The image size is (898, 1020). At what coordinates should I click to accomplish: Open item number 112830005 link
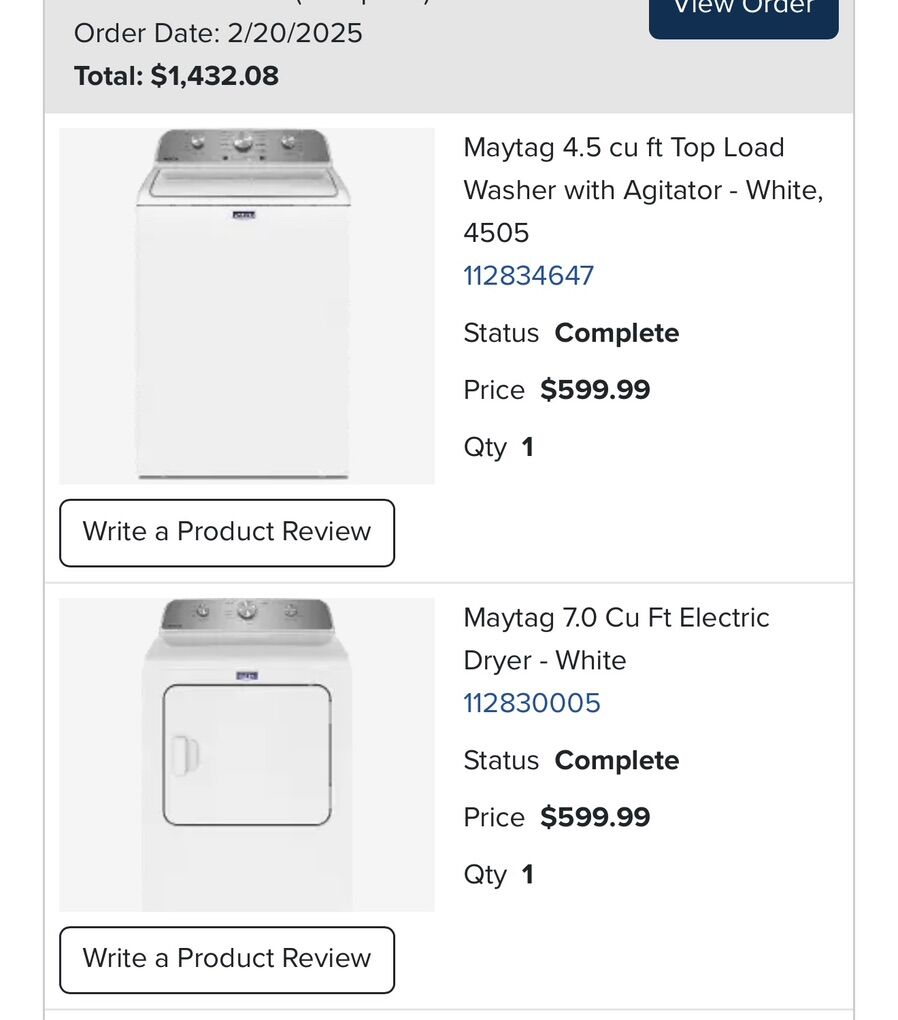pyautogui.click(x=531, y=703)
